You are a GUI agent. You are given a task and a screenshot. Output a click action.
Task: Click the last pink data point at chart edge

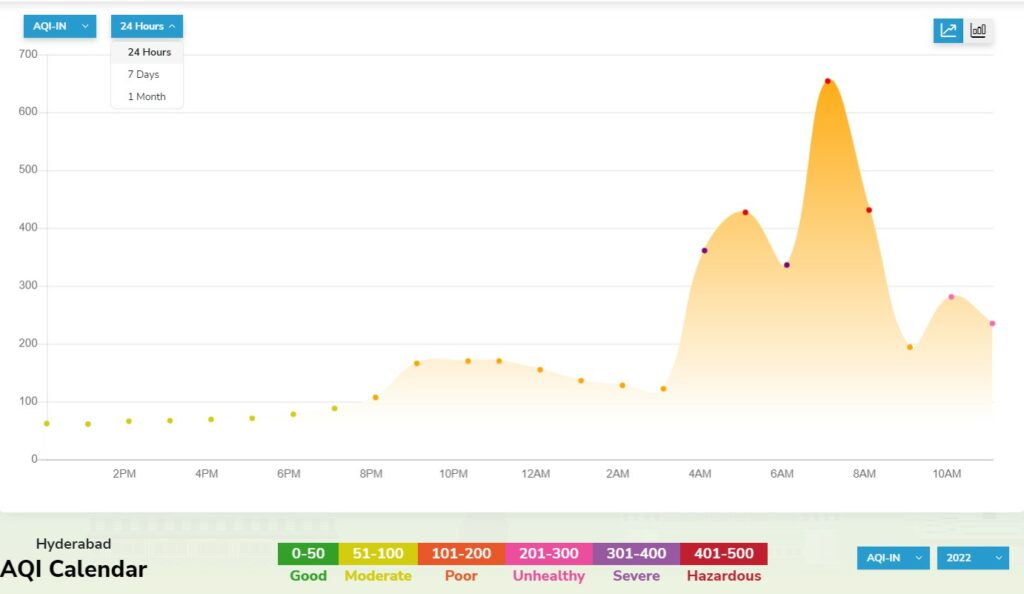pos(992,324)
